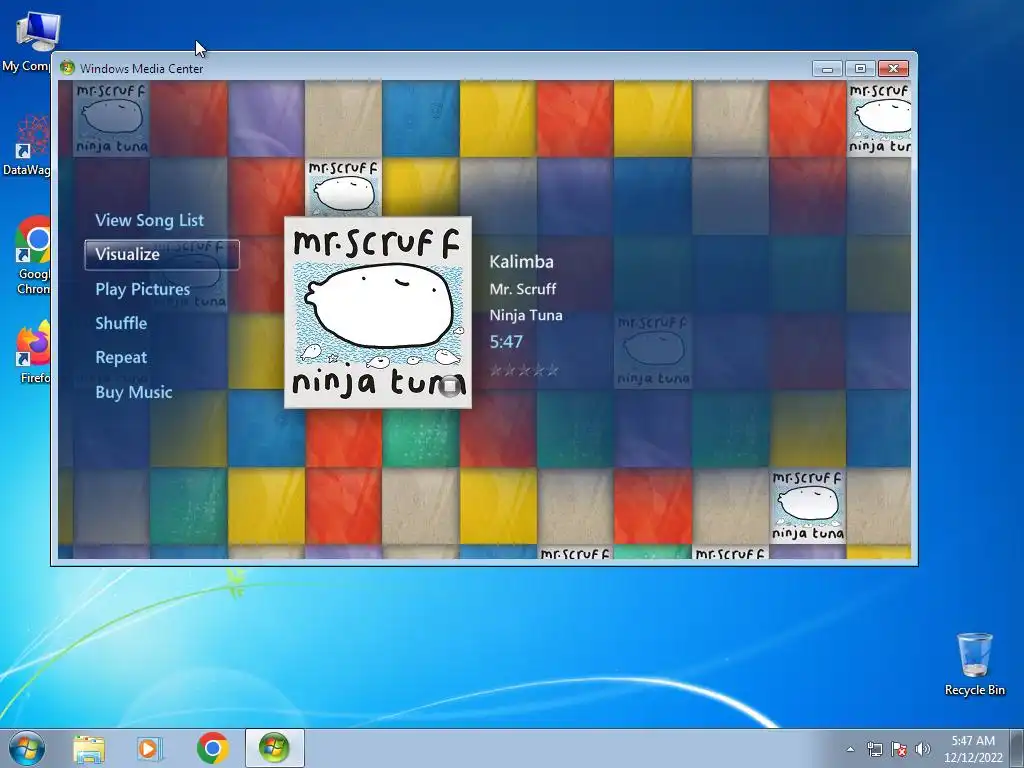Open the Action Center flag icon
Viewport: 1024px width, 768px height.
pyautogui.click(x=899, y=749)
